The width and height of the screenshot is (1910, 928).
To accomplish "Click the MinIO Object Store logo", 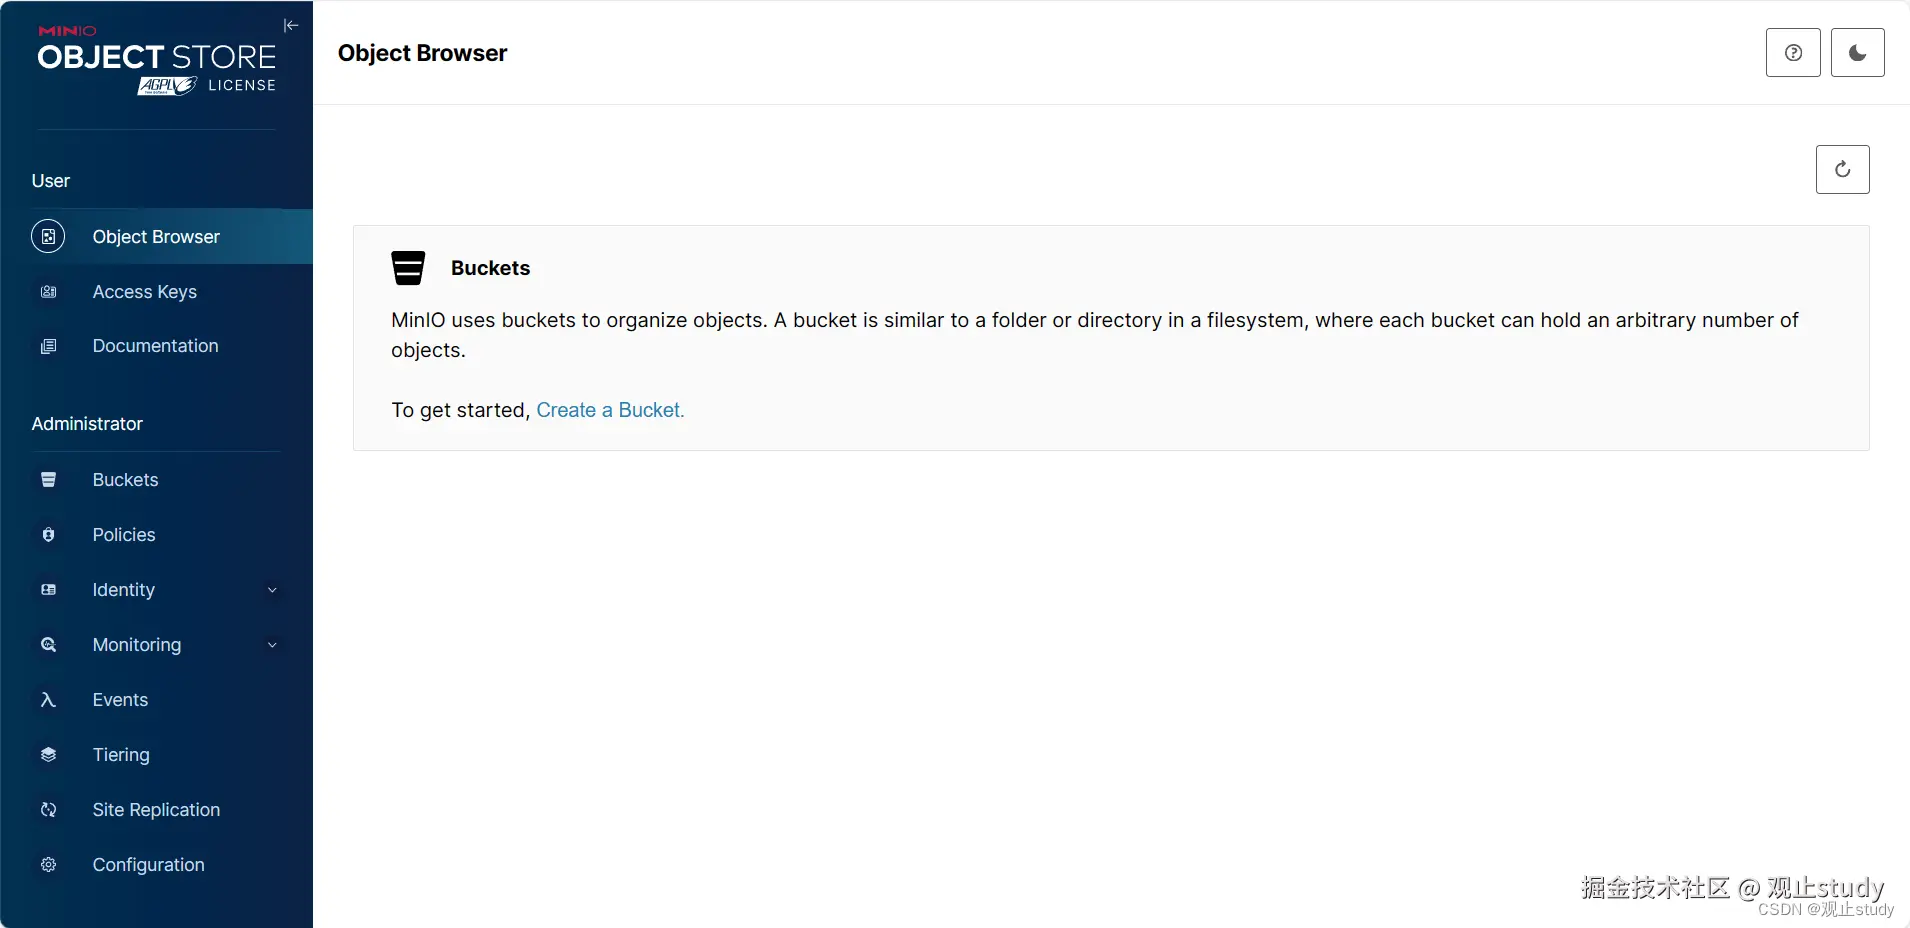I will pos(157,62).
